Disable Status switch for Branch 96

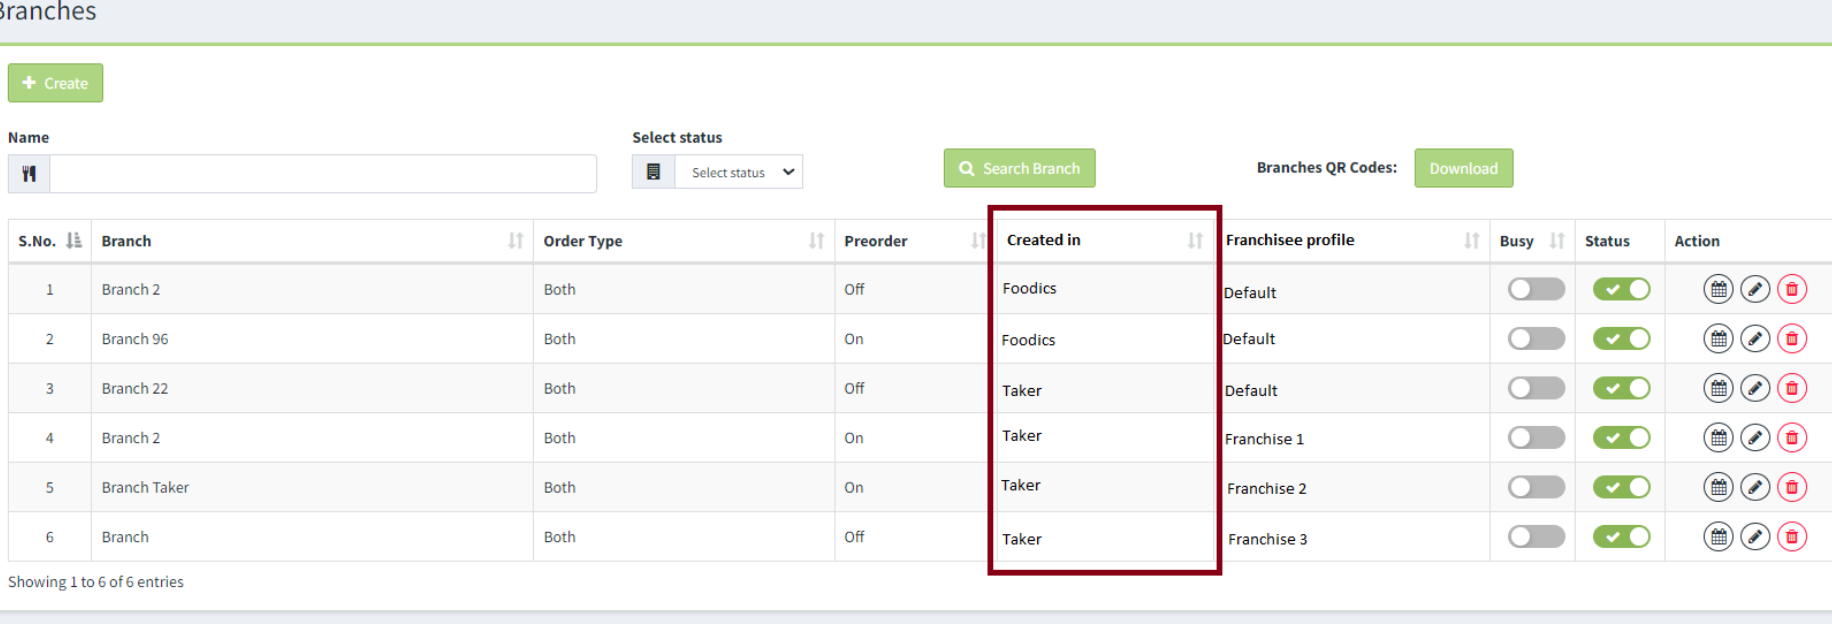tap(1621, 339)
